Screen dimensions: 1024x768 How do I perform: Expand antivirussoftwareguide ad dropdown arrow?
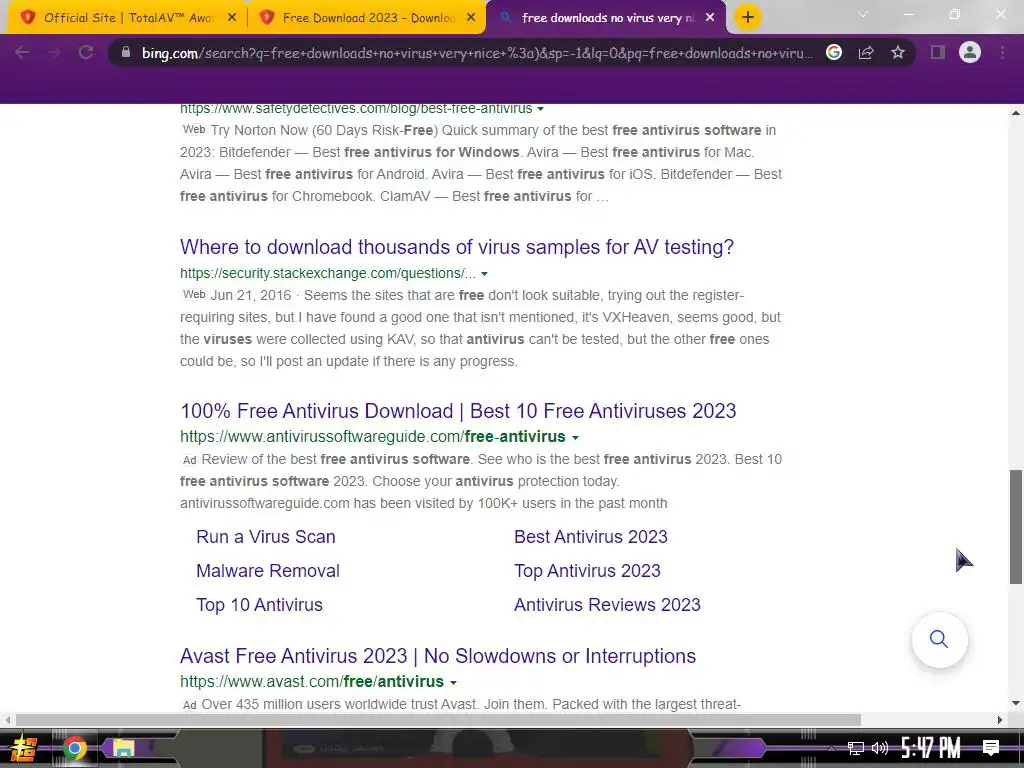(575, 437)
